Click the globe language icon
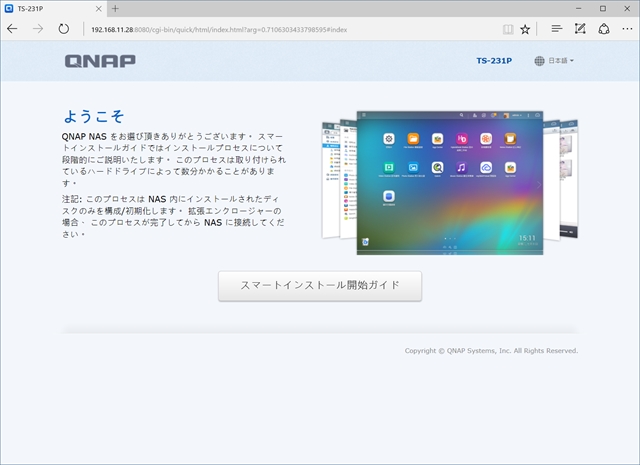The height and width of the screenshot is (465, 640). (x=539, y=61)
